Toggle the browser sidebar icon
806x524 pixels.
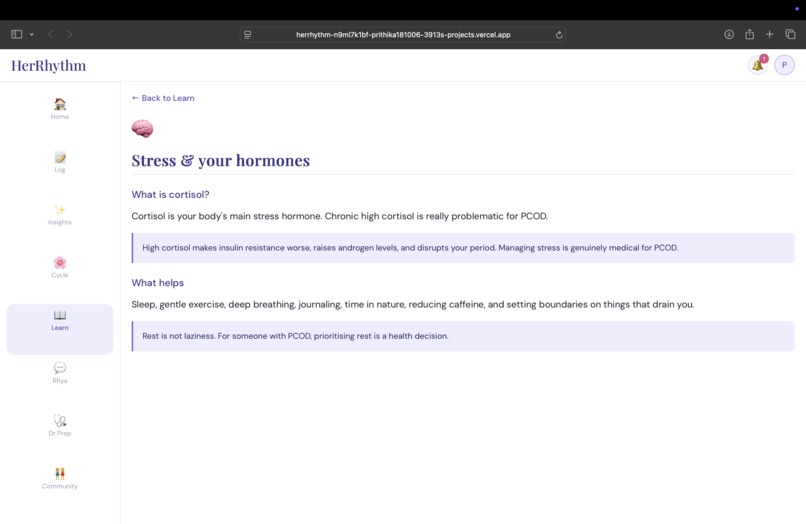coord(16,34)
